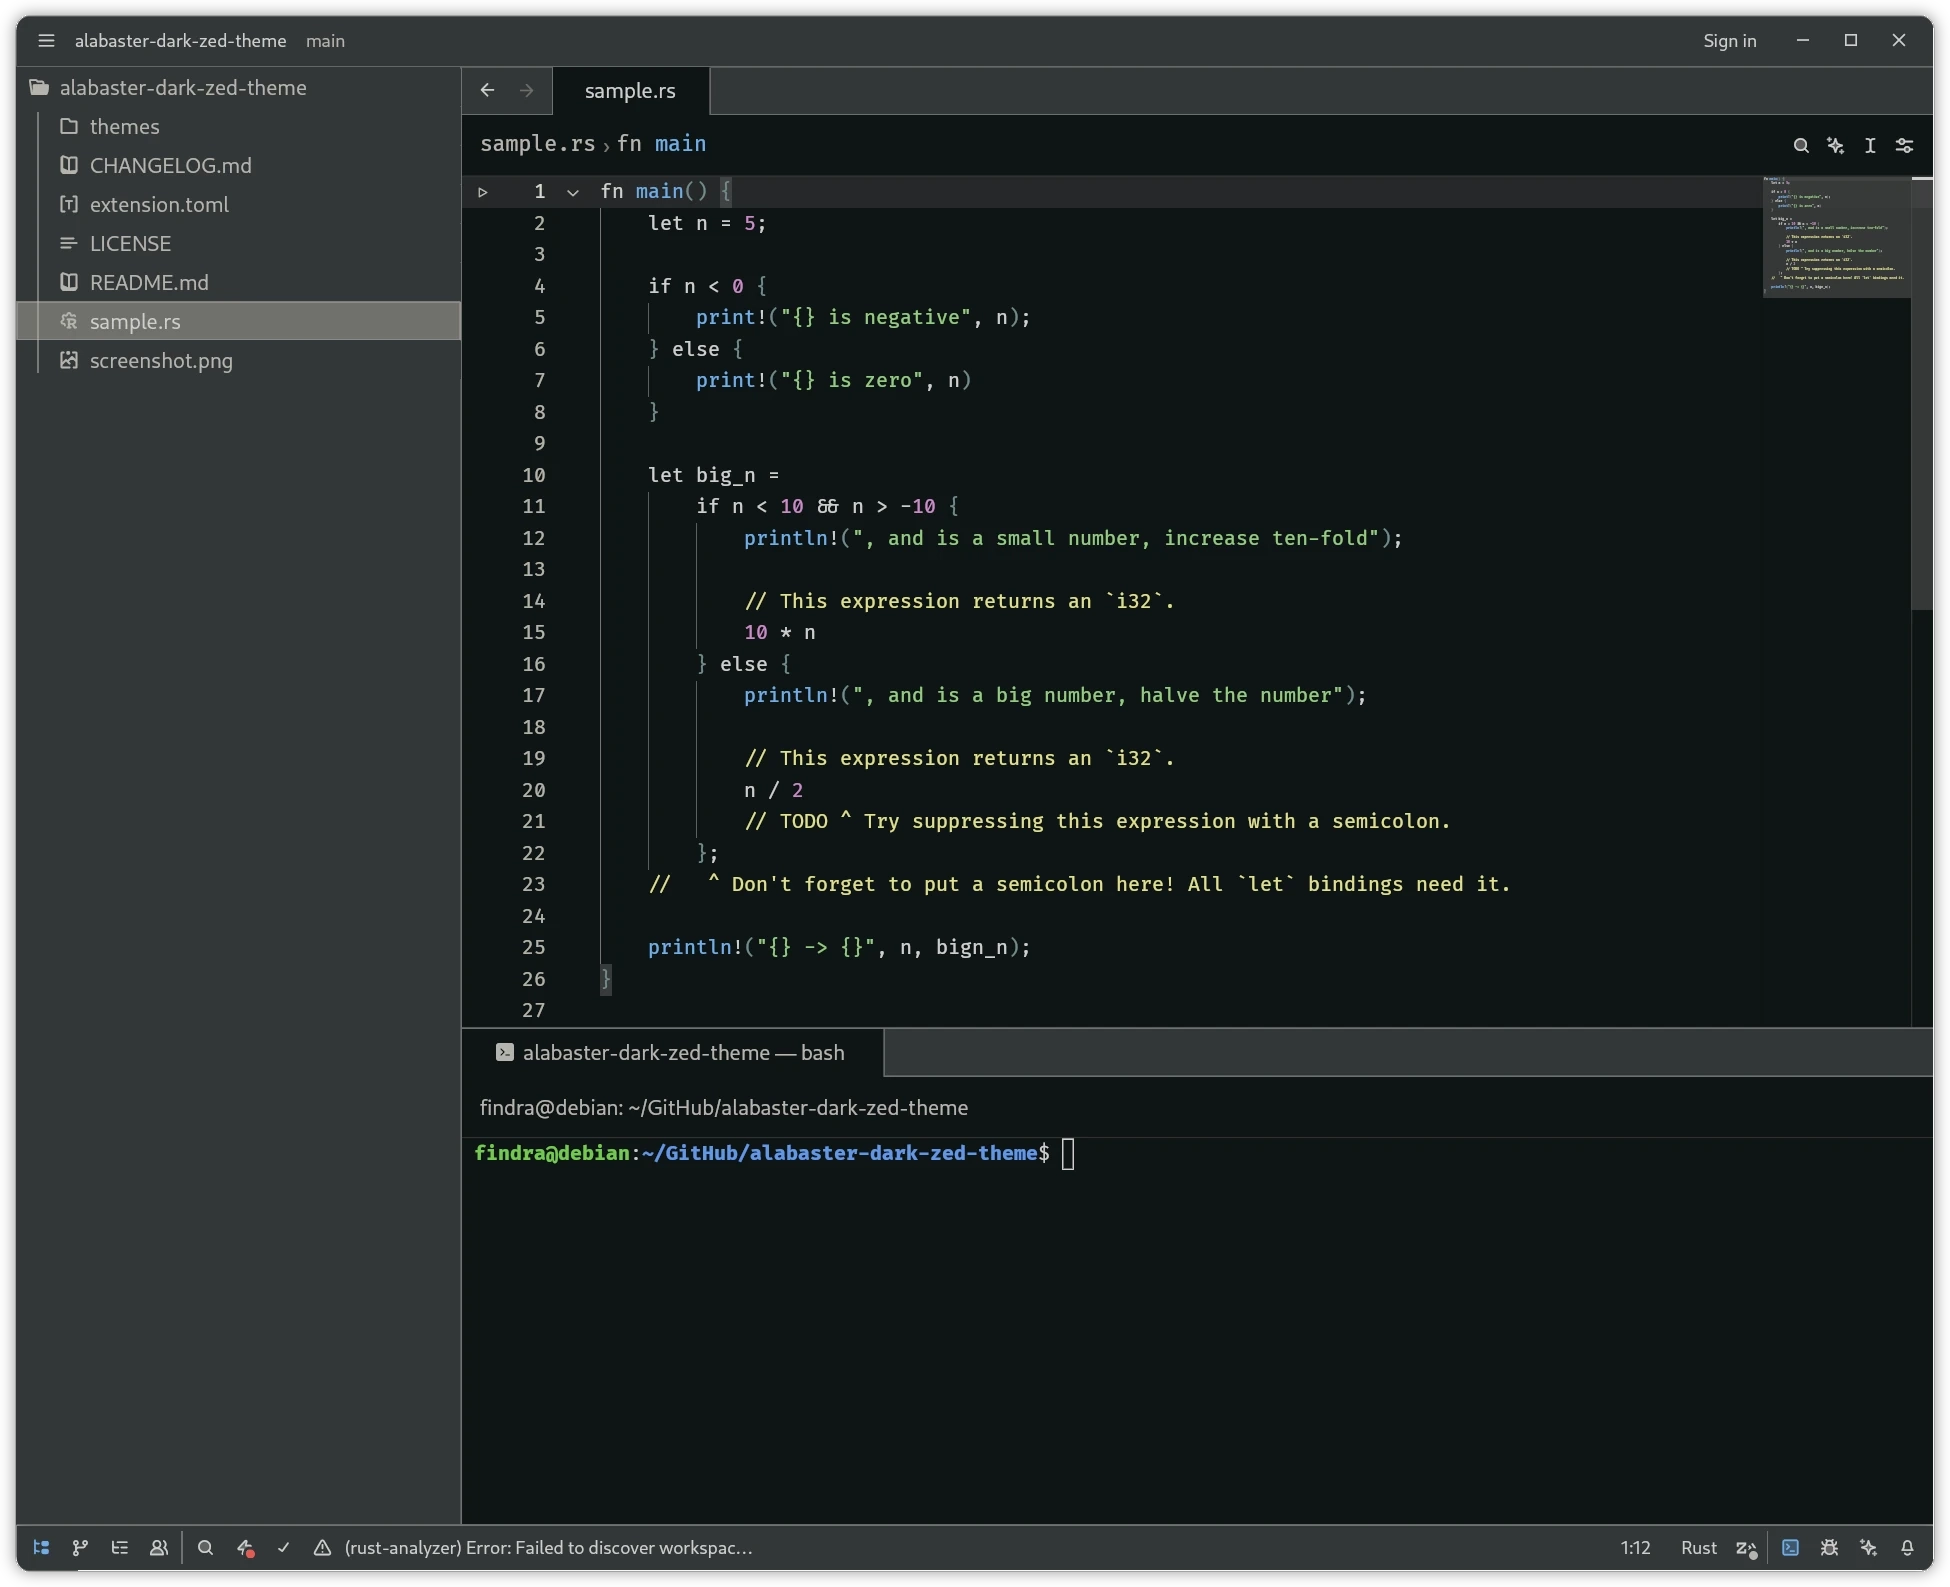Open the debugger bug icon
The height and width of the screenshot is (1587, 1950).
(1829, 1548)
